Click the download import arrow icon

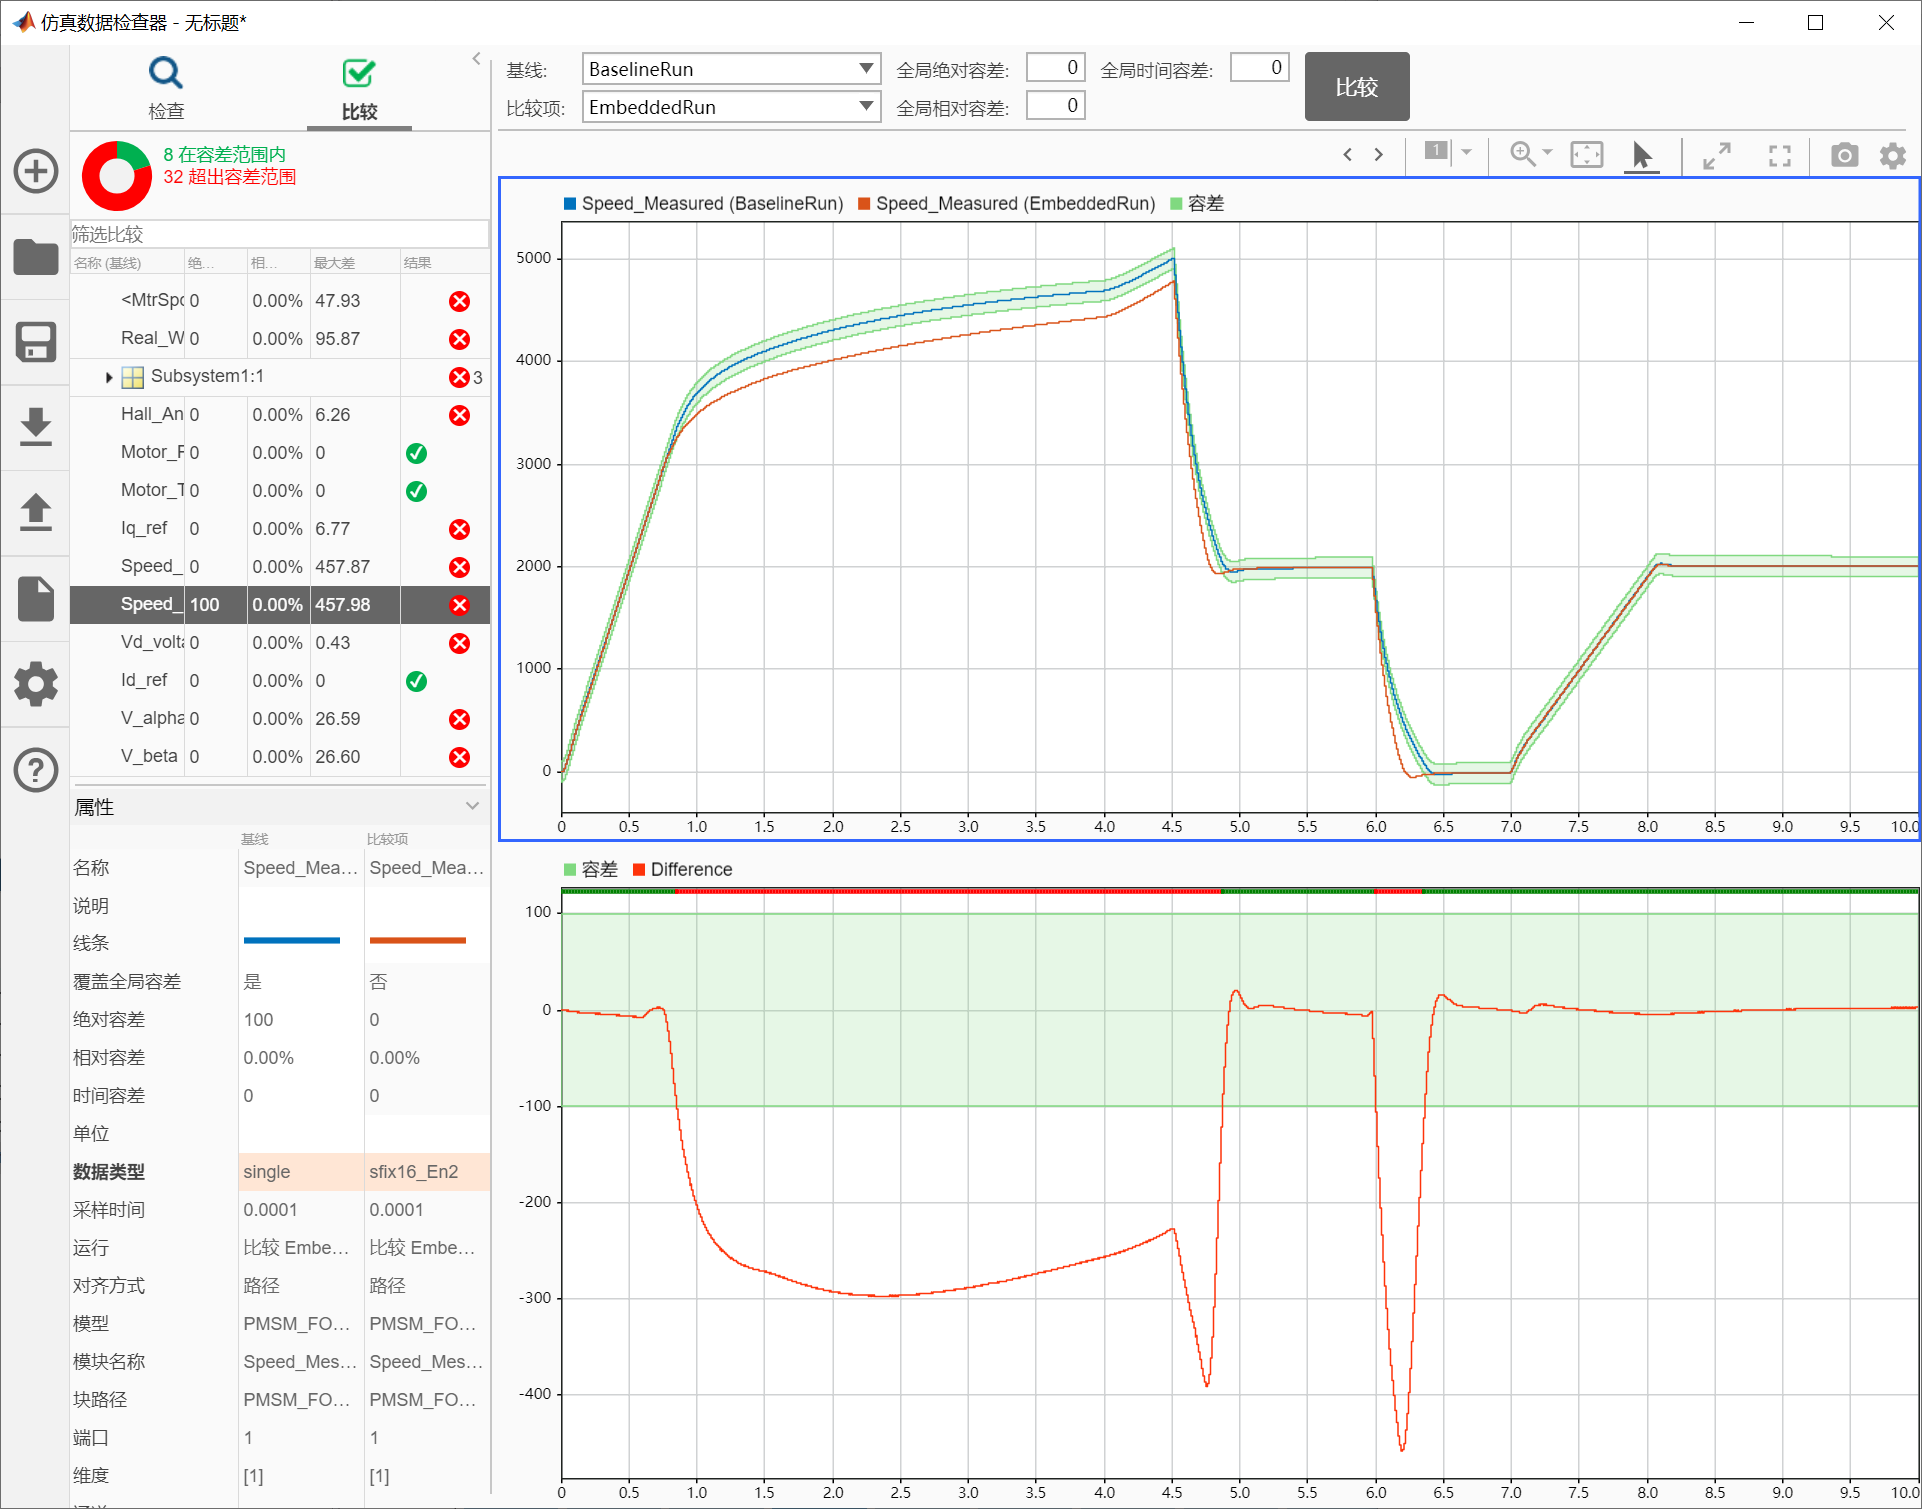point(36,427)
